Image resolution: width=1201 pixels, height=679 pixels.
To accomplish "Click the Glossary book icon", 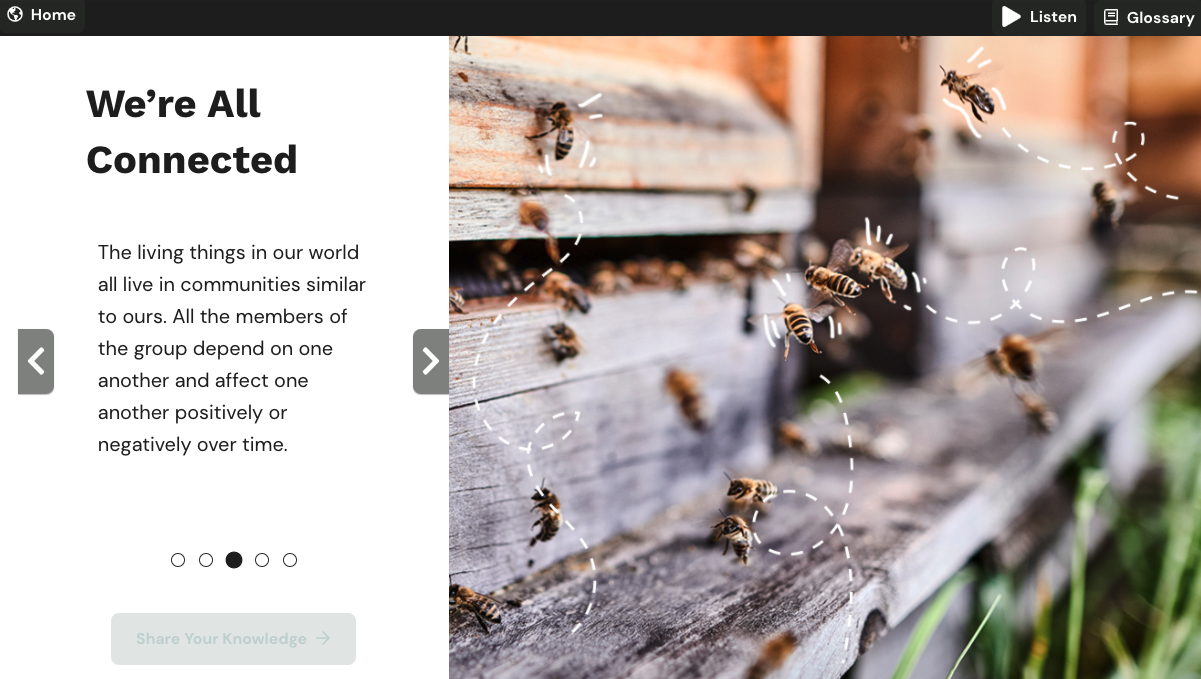I will click(1111, 17).
